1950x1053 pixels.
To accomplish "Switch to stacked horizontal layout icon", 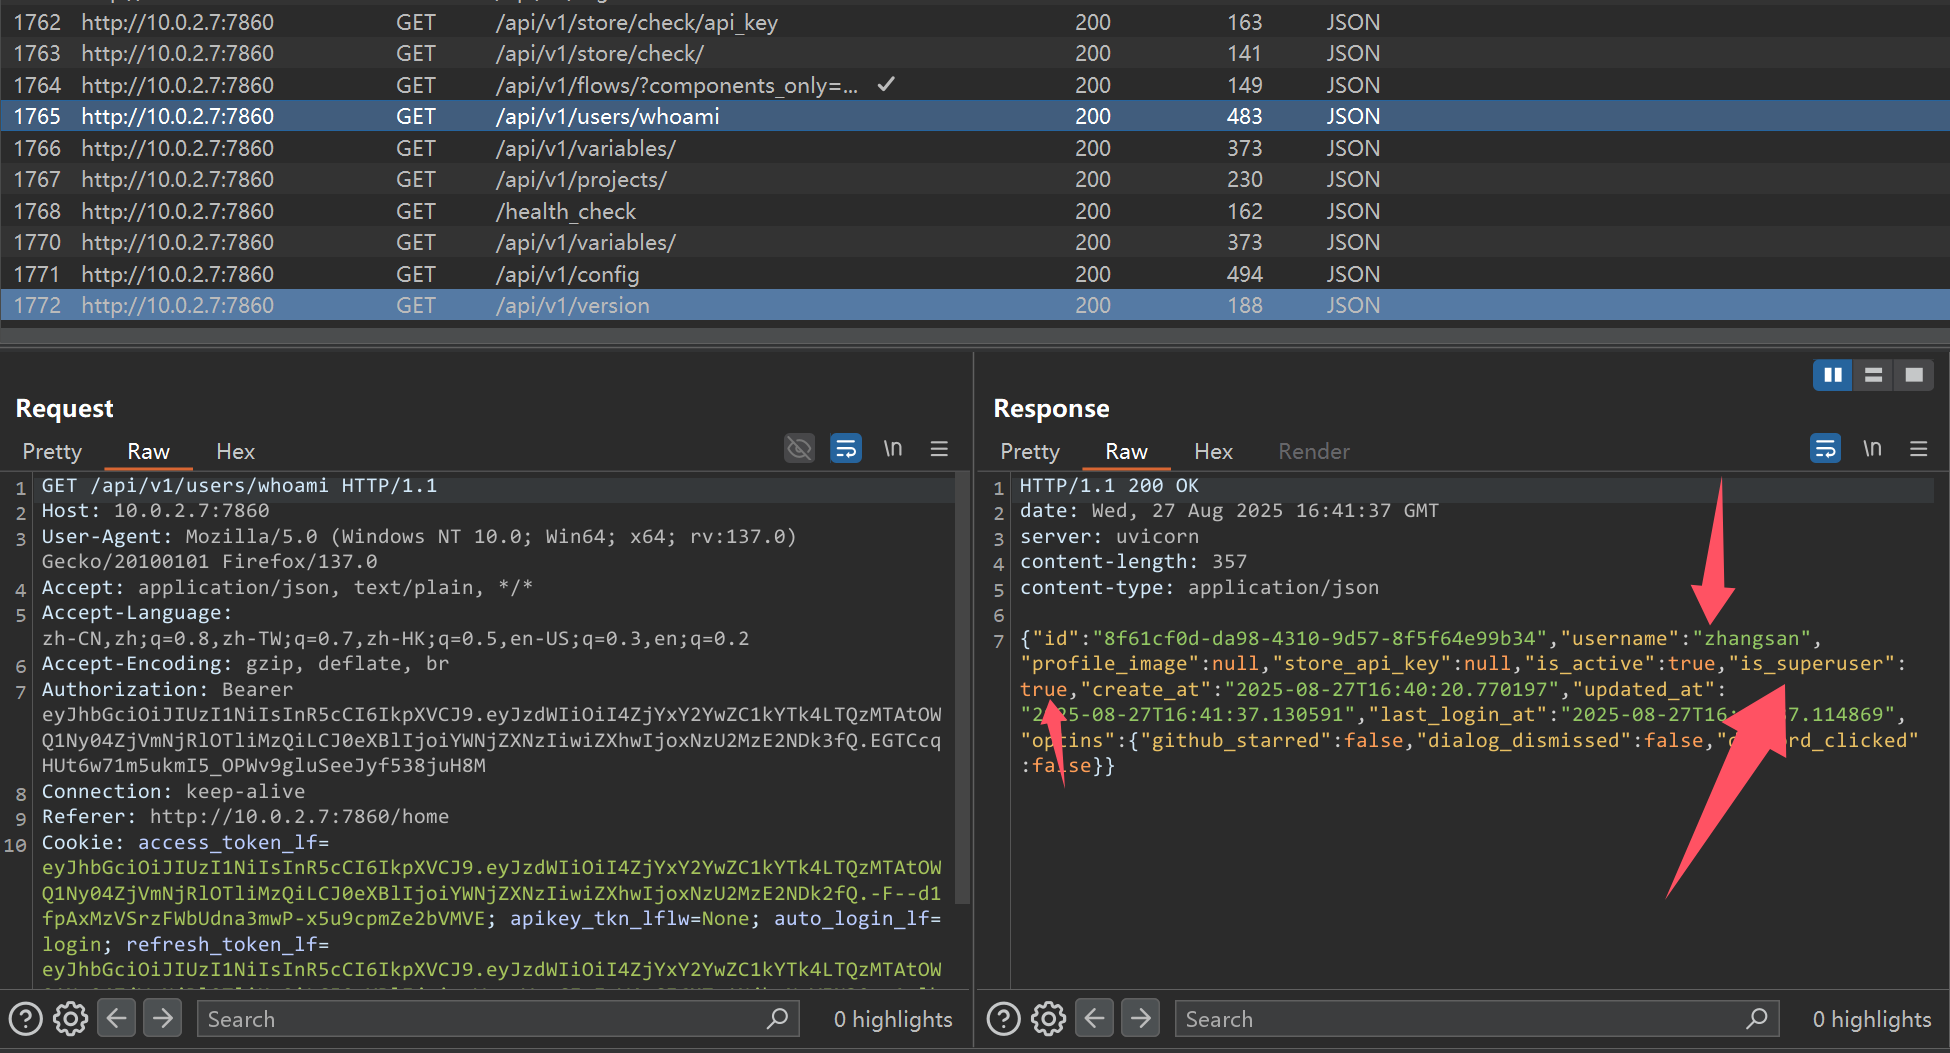I will point(1873,375).
